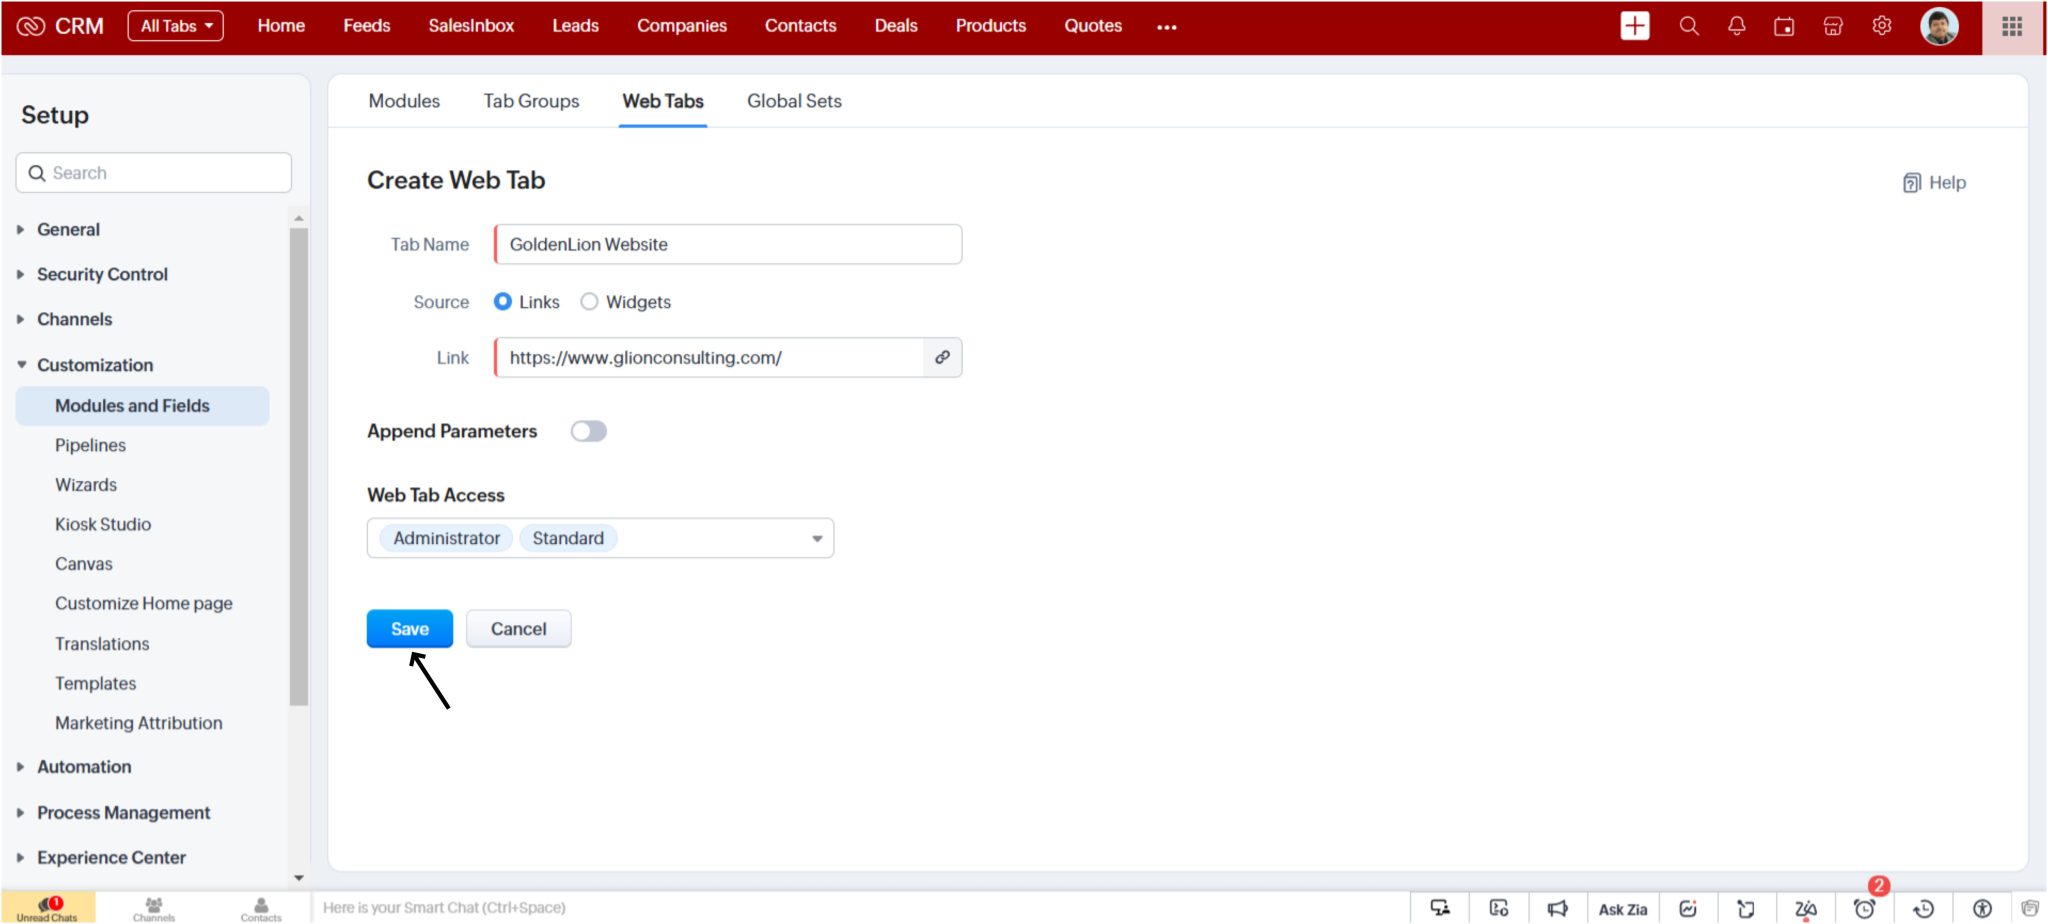Click the Ask Zia button in the status bar

1622,908
